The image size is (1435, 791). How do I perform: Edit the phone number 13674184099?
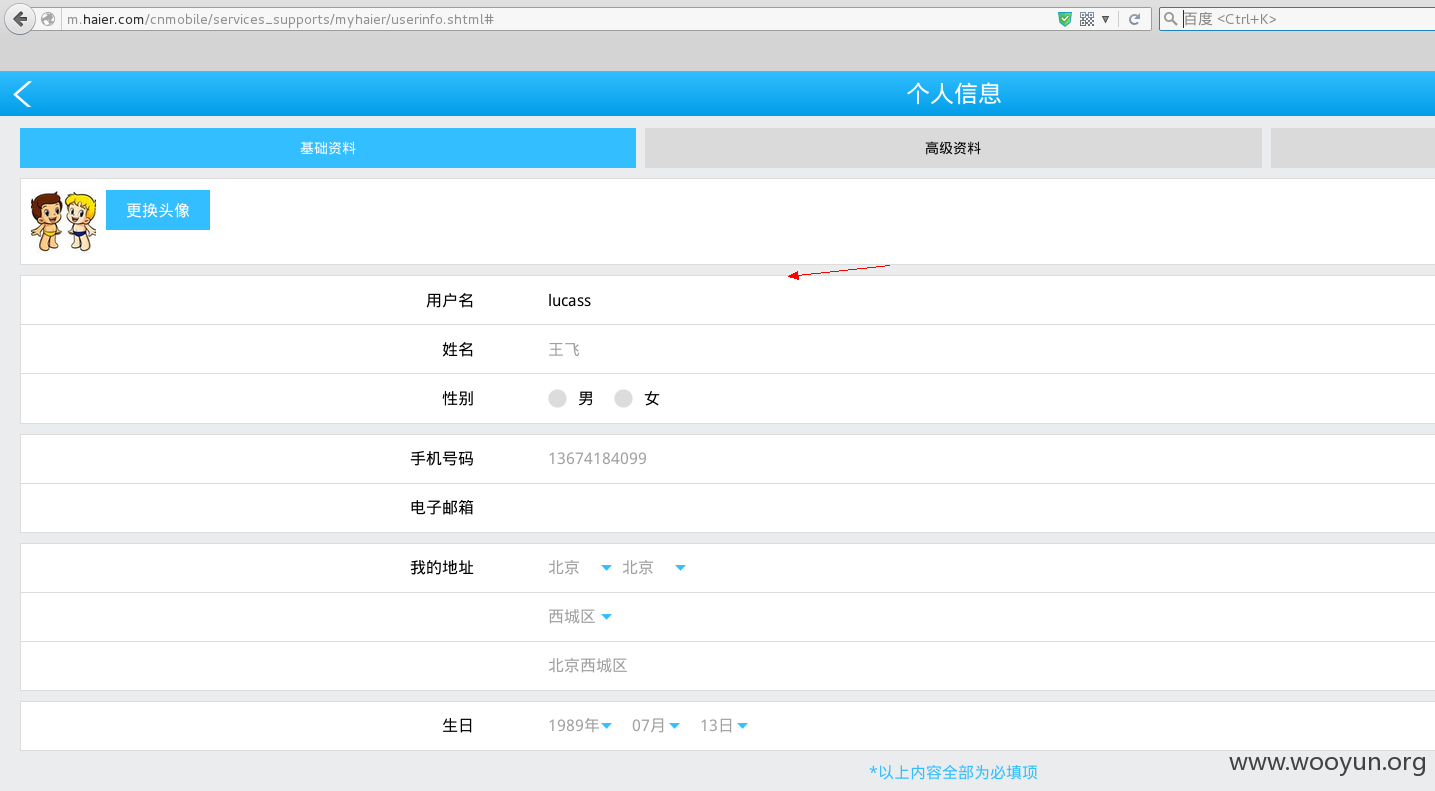point(597,458)
